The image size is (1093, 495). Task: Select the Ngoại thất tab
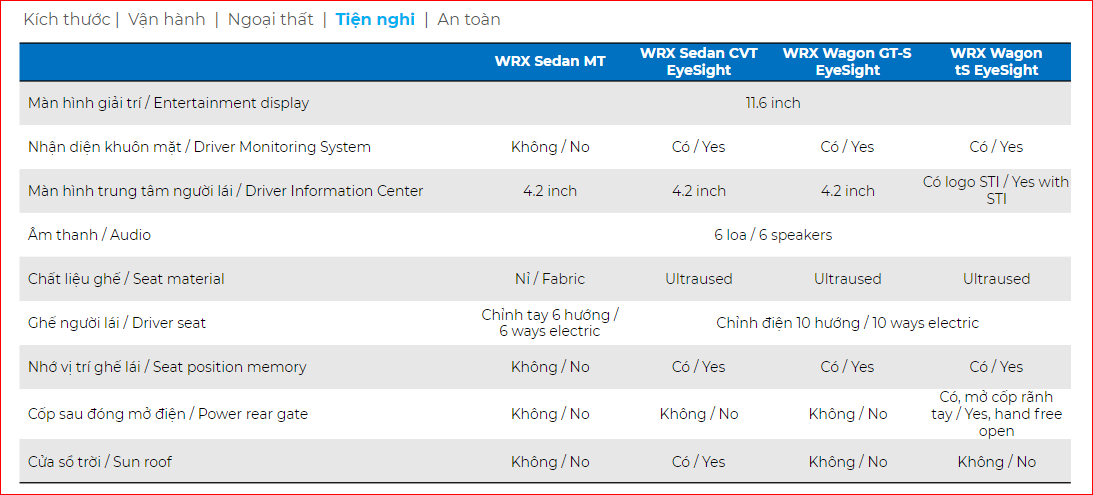point(270,19)
